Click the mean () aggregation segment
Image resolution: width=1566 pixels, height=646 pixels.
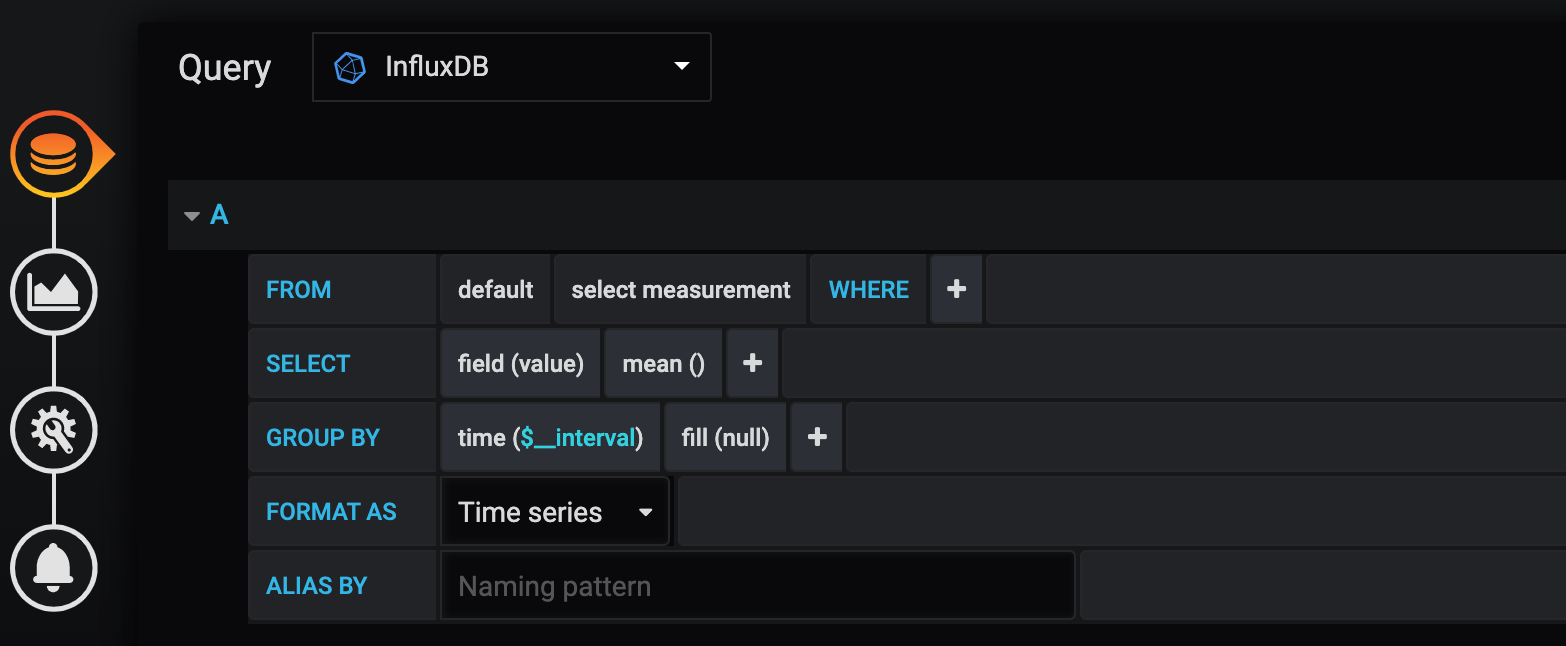(x=663, y=364)
